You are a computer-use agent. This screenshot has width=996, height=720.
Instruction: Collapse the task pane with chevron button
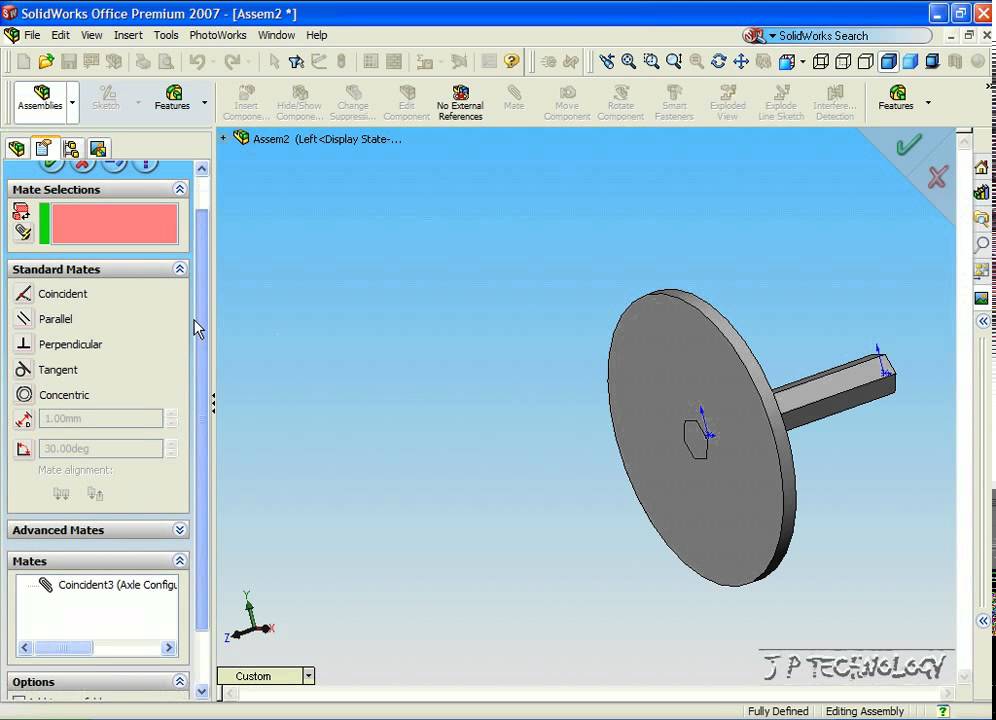(x=983, y=321)
